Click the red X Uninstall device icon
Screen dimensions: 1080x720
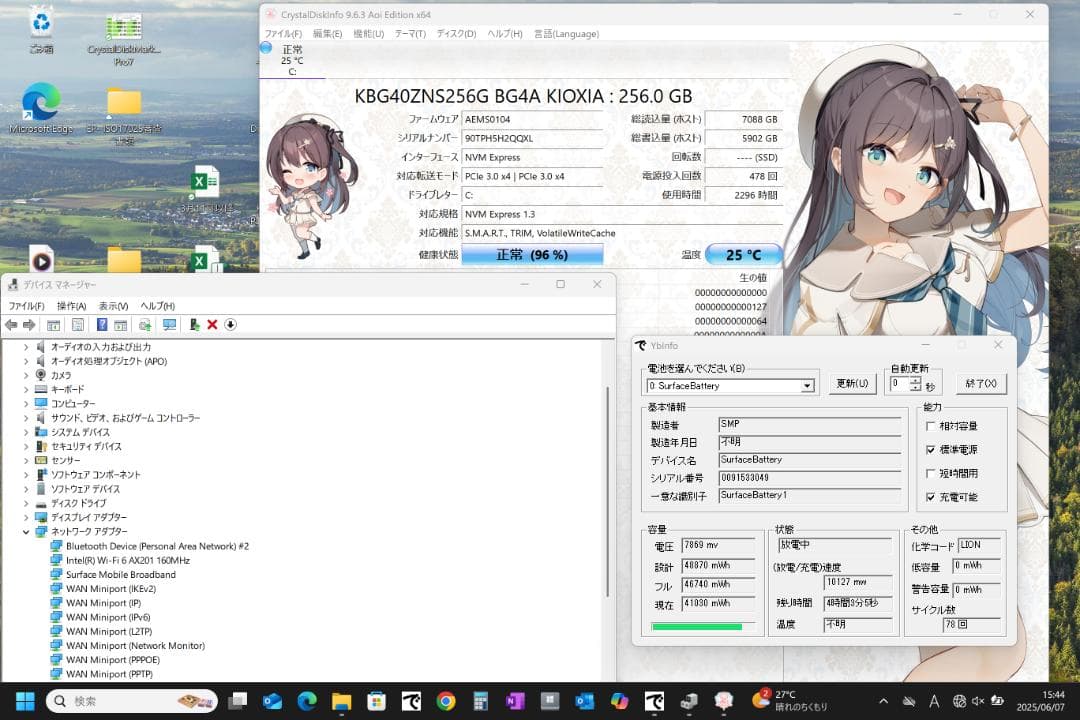(212, 325)
